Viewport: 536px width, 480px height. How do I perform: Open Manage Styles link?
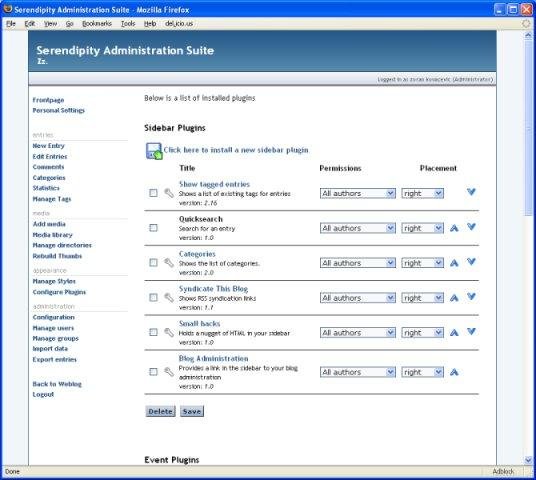tap(54, 281)
